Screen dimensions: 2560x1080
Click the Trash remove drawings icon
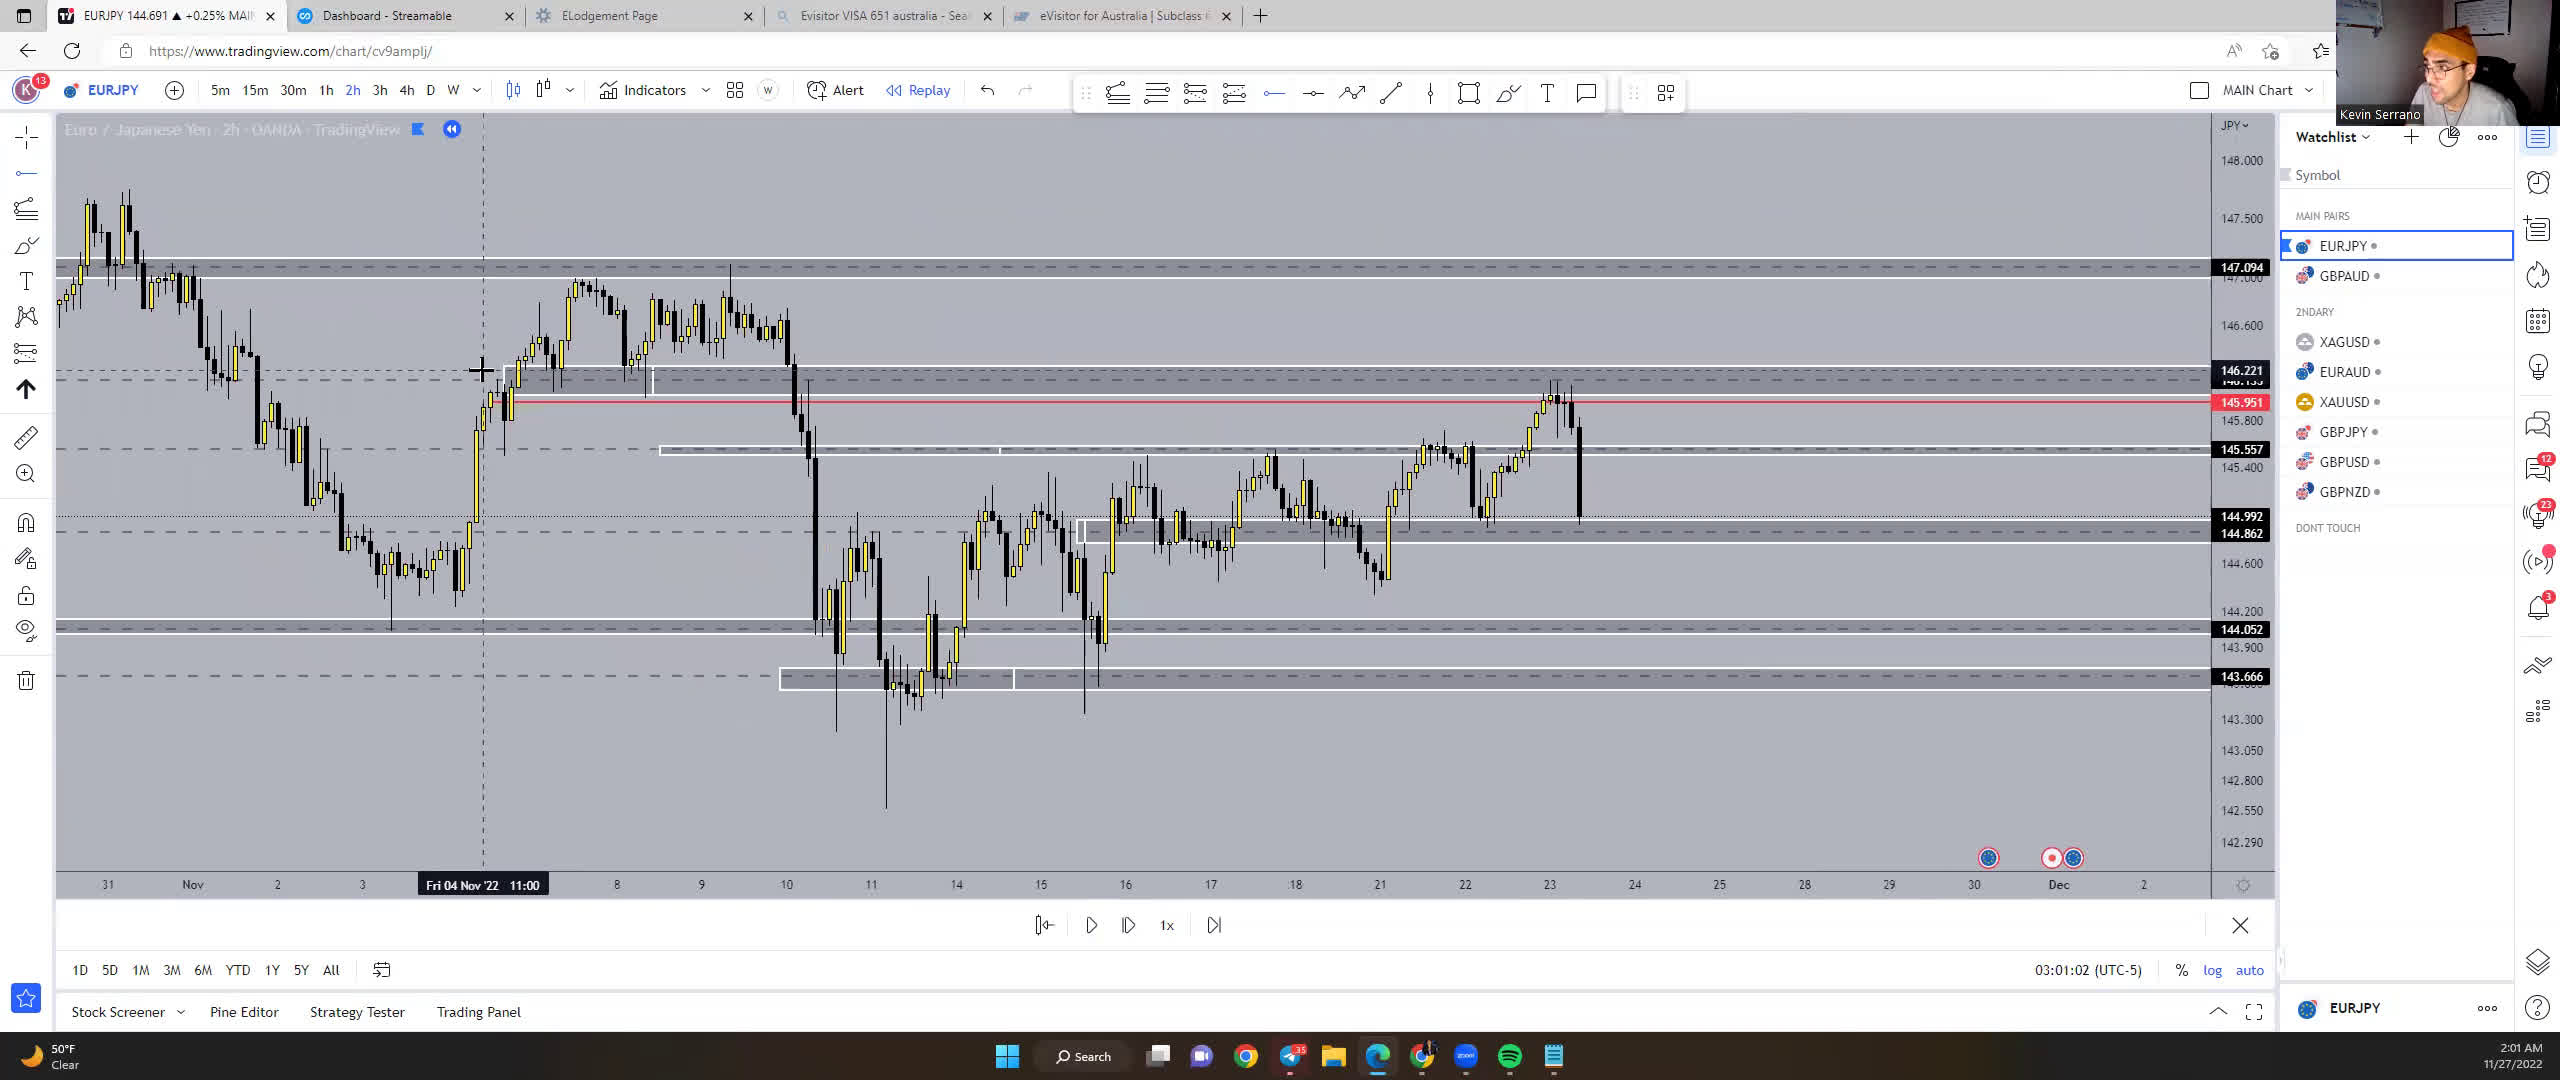[26, 681]
